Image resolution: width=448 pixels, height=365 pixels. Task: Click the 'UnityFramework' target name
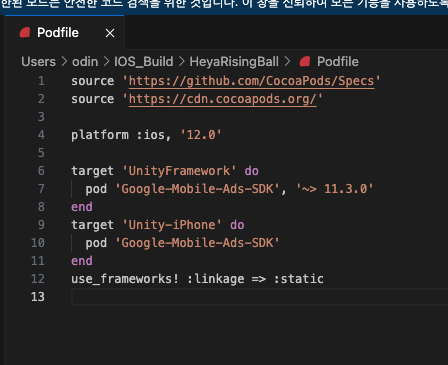(179, 171)
